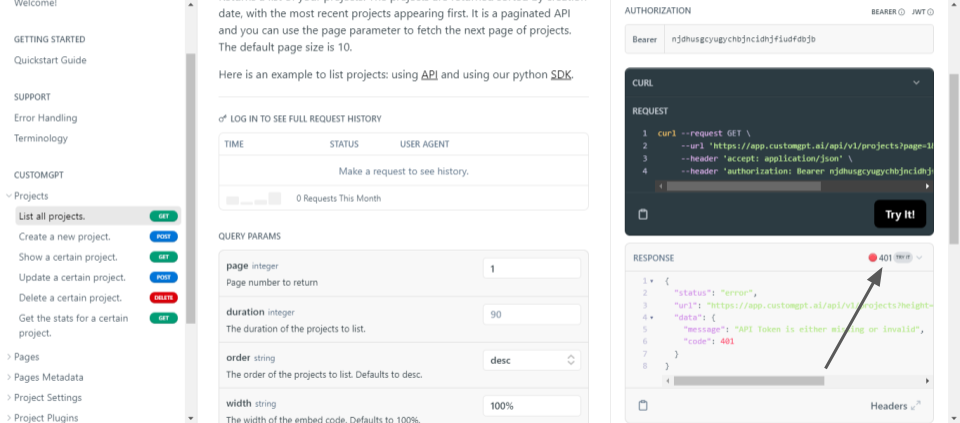The image size is (960, 423).
Task: Collapse the JSON data object fold arrow
Action: (651, 317)
